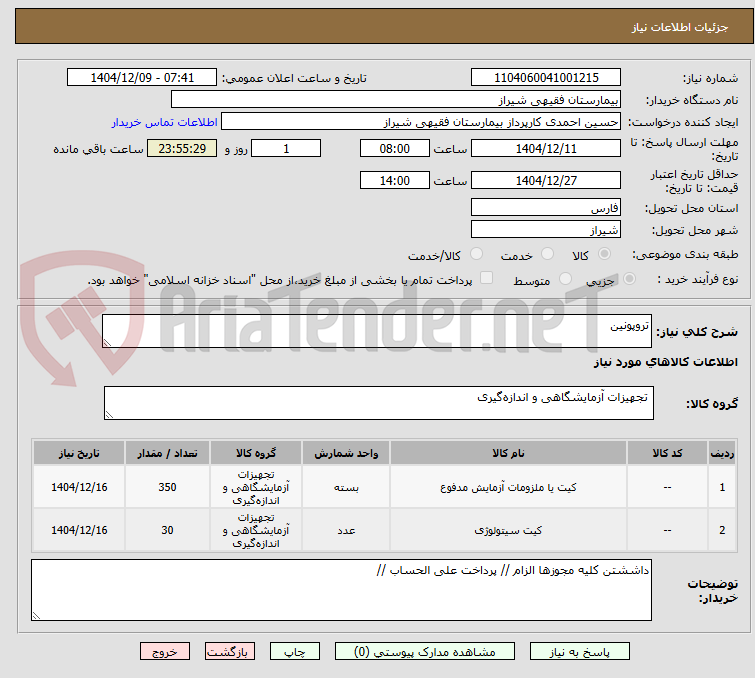Screen dimensions: 755x678
Task: Click the بیمارستان فقیهی شیراز buyer field
Action: (x=396, y=100)
